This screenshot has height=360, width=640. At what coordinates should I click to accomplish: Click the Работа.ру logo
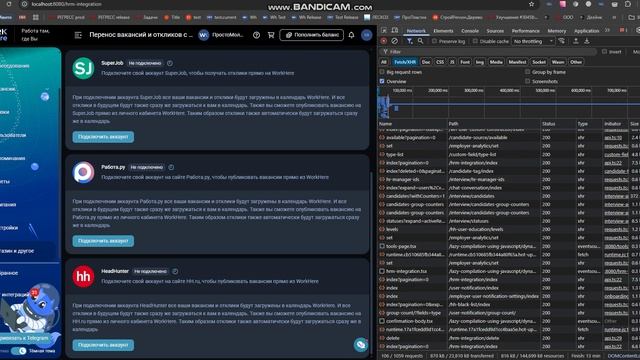(x=83, y=172)
